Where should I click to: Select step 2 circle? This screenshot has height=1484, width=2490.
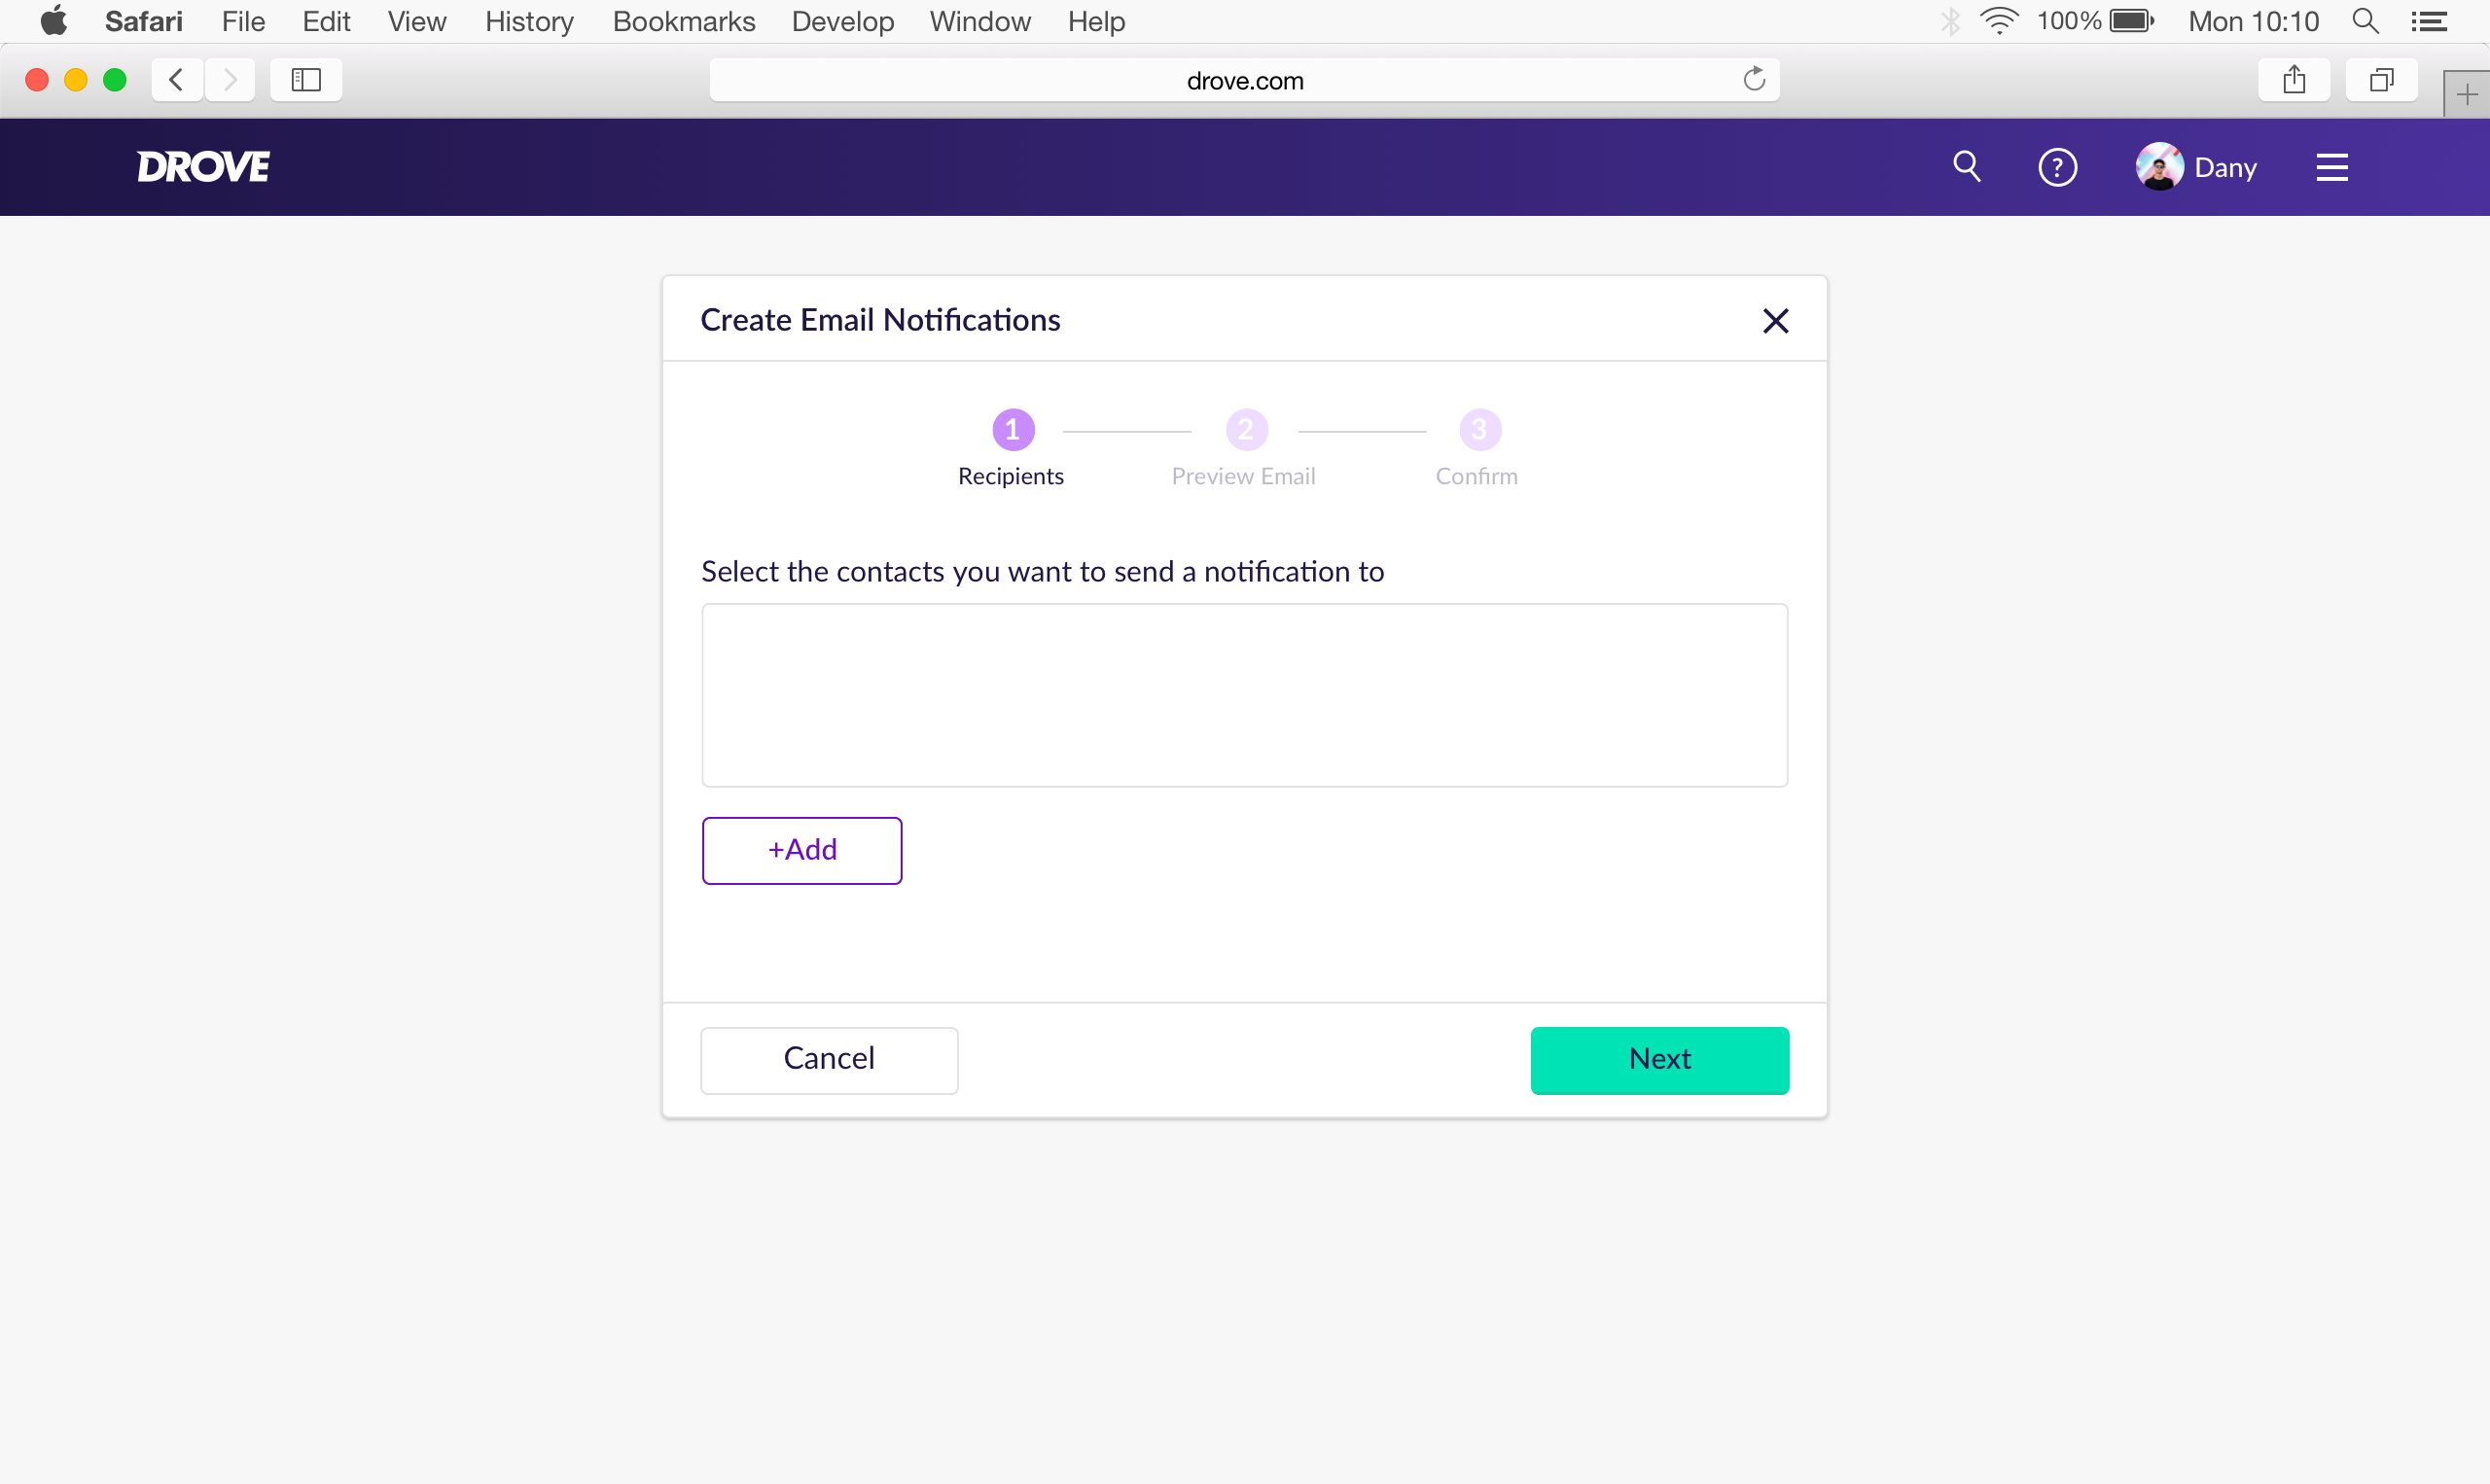click(1246, 430)
